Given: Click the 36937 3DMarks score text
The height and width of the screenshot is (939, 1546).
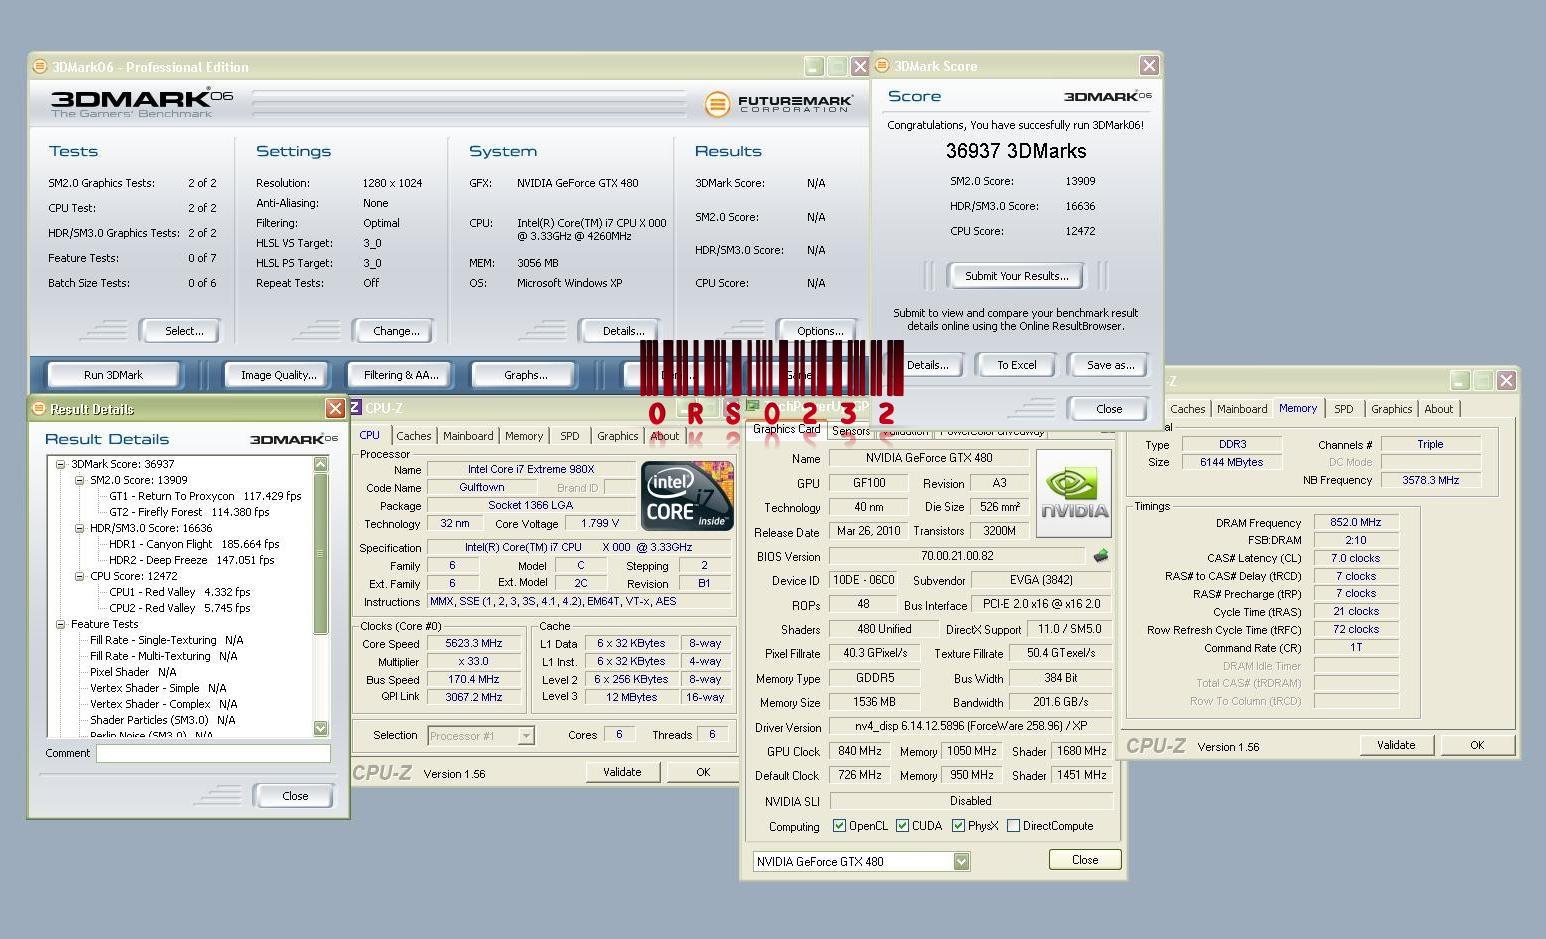Looking at the screenshot, I should pos(1016,151).
